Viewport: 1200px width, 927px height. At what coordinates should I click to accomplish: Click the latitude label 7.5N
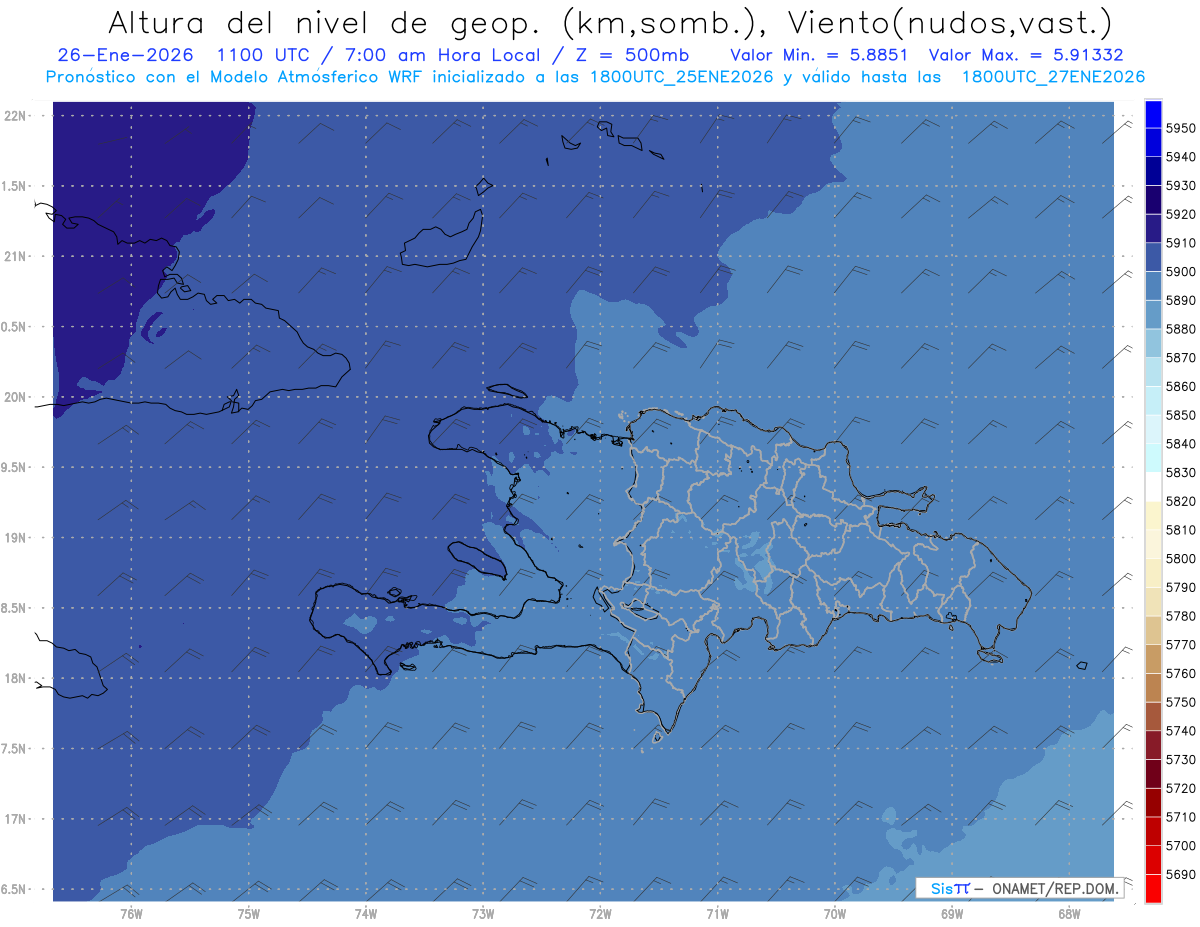pyautogui.click(x=14, y=749)
